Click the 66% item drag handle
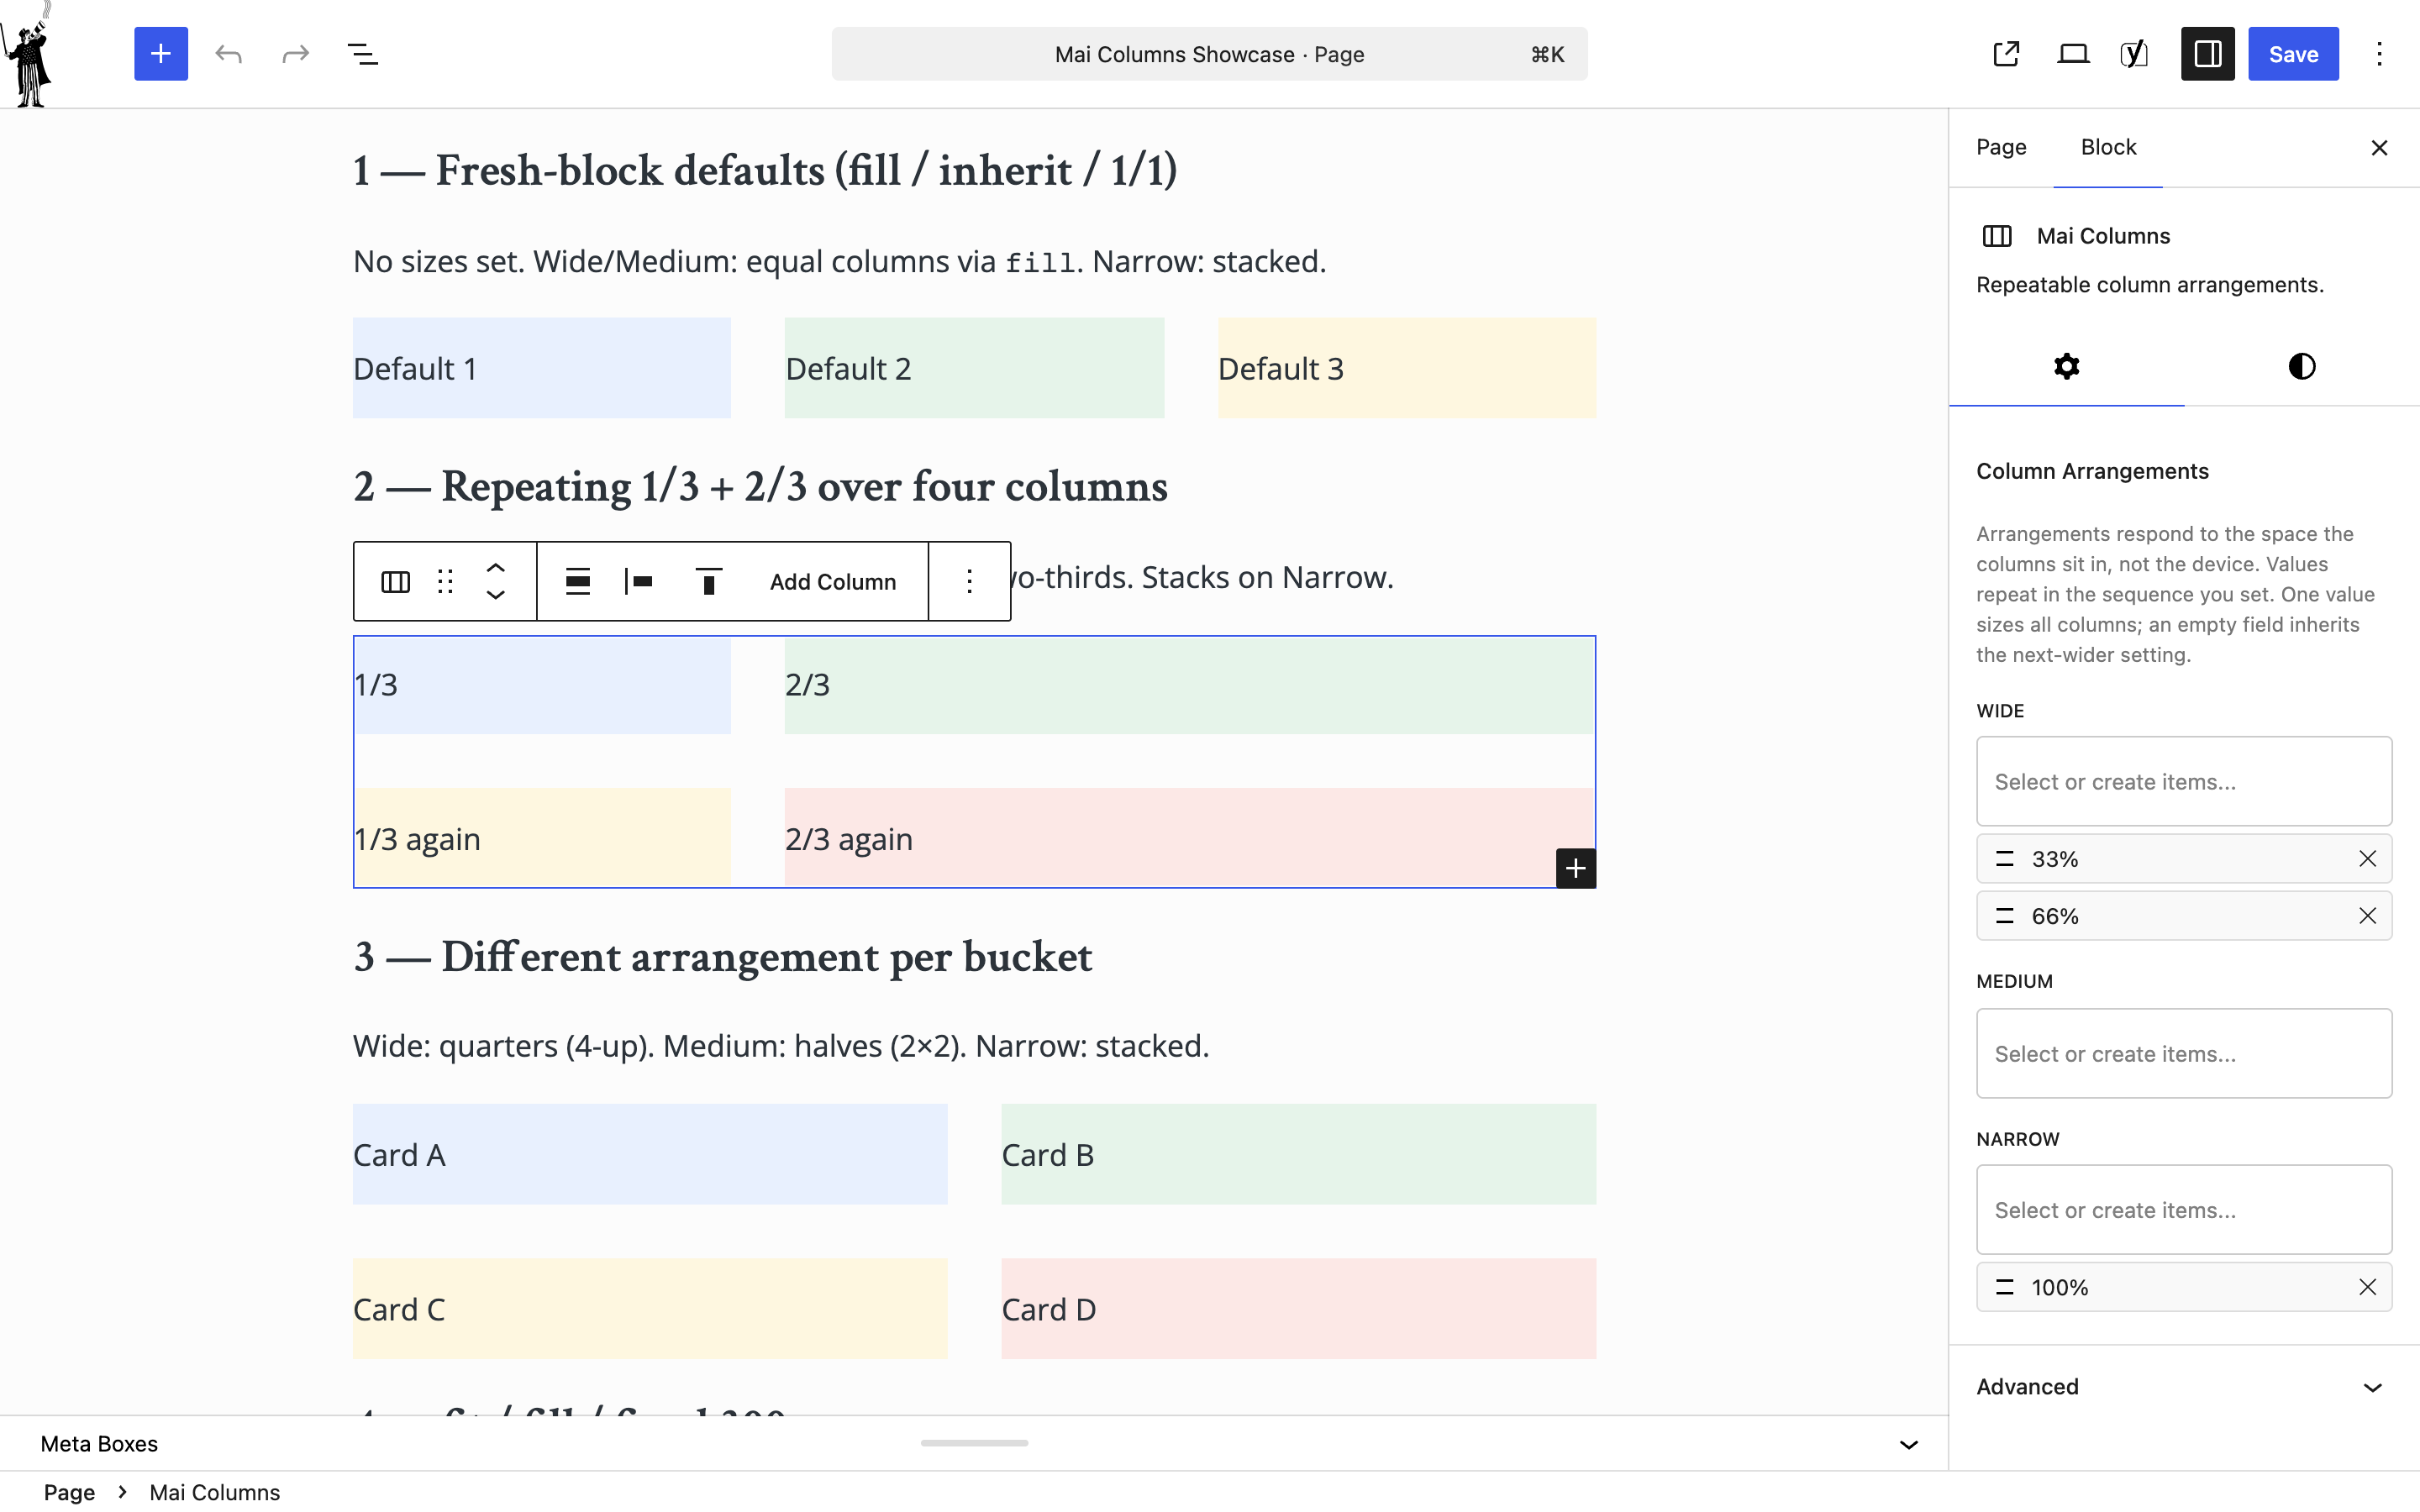The image size is (2420, 1512). 2005,915
